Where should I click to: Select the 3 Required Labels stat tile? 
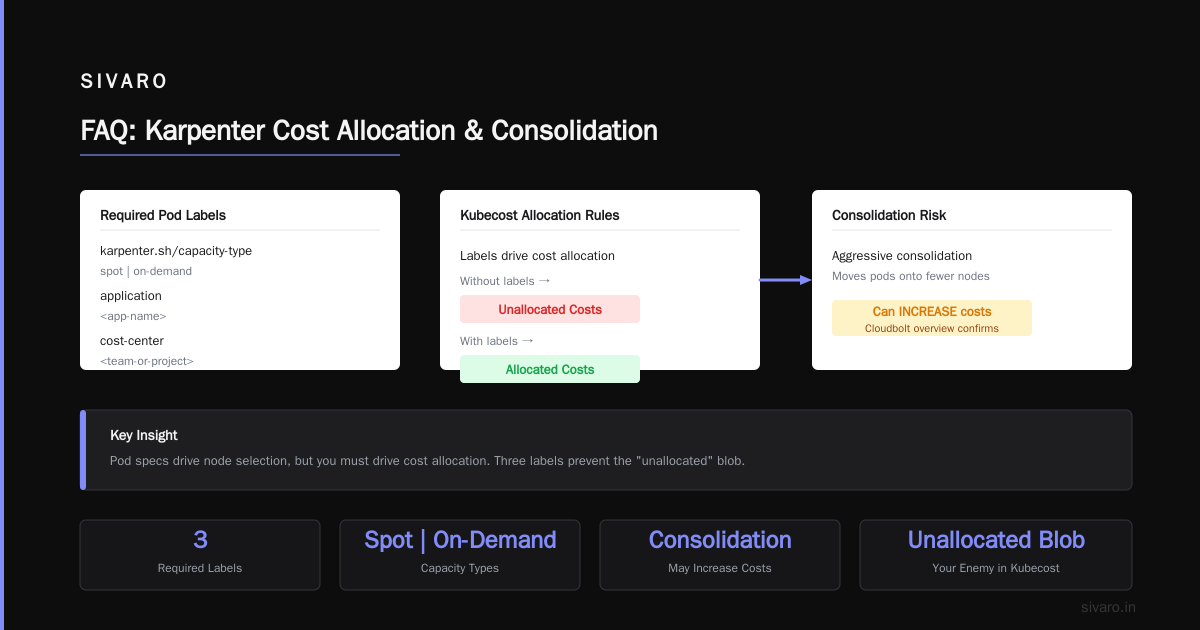pos(200,554)
